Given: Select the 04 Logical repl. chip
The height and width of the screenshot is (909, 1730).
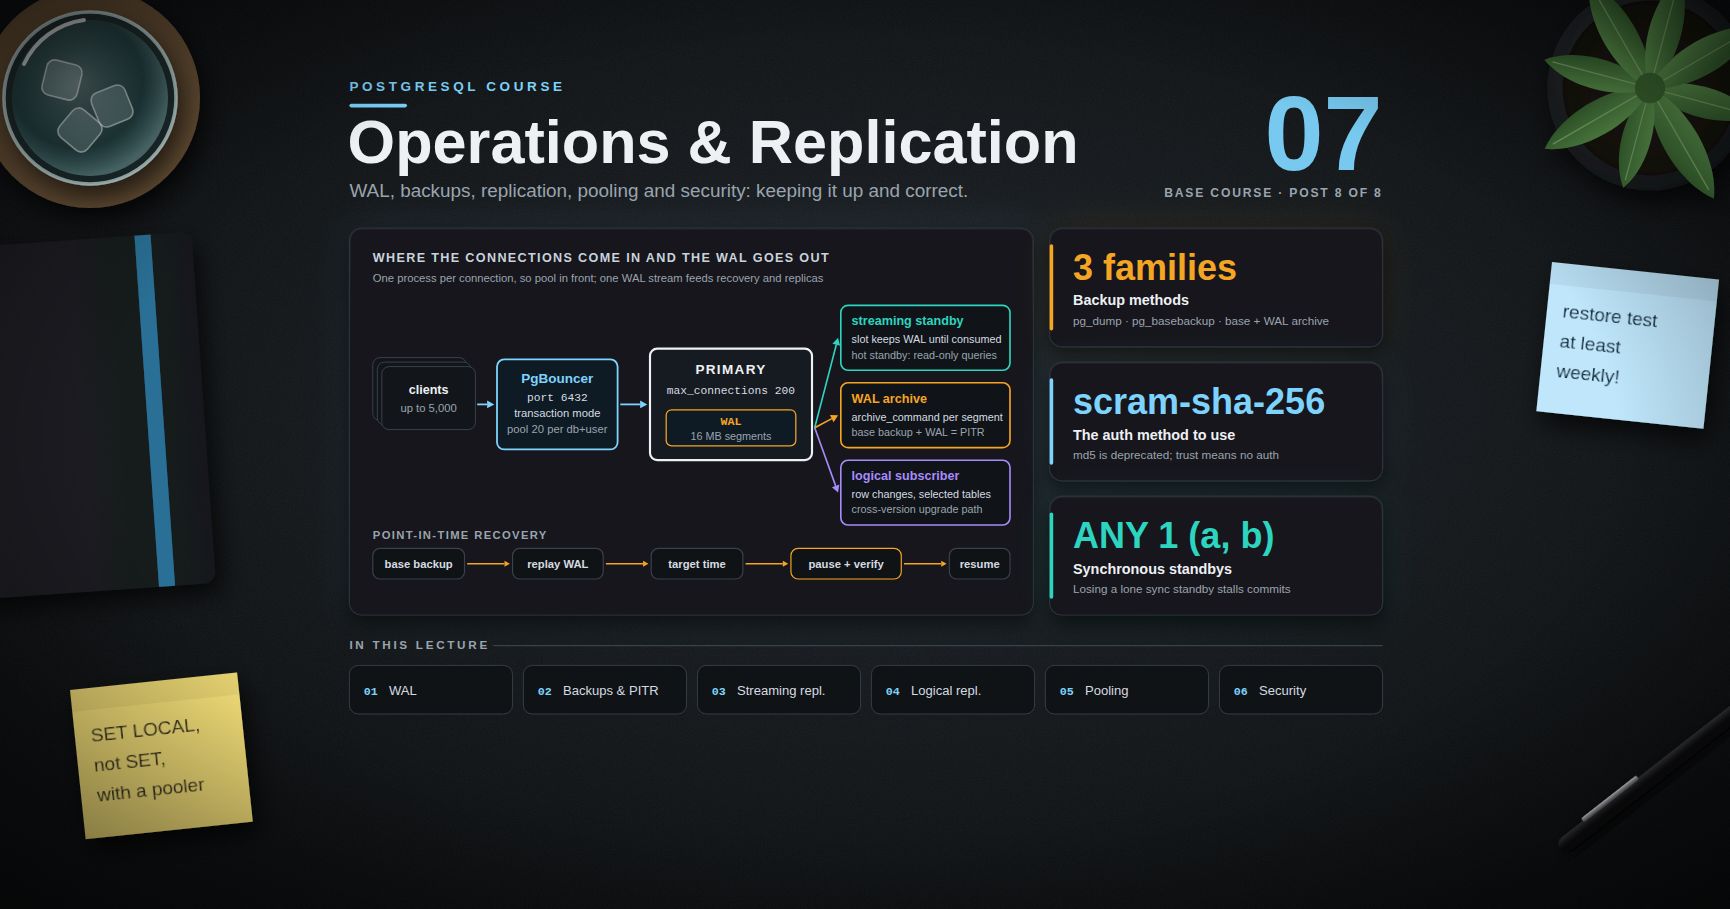Looking at the screenshot, I should coord(952,690).
